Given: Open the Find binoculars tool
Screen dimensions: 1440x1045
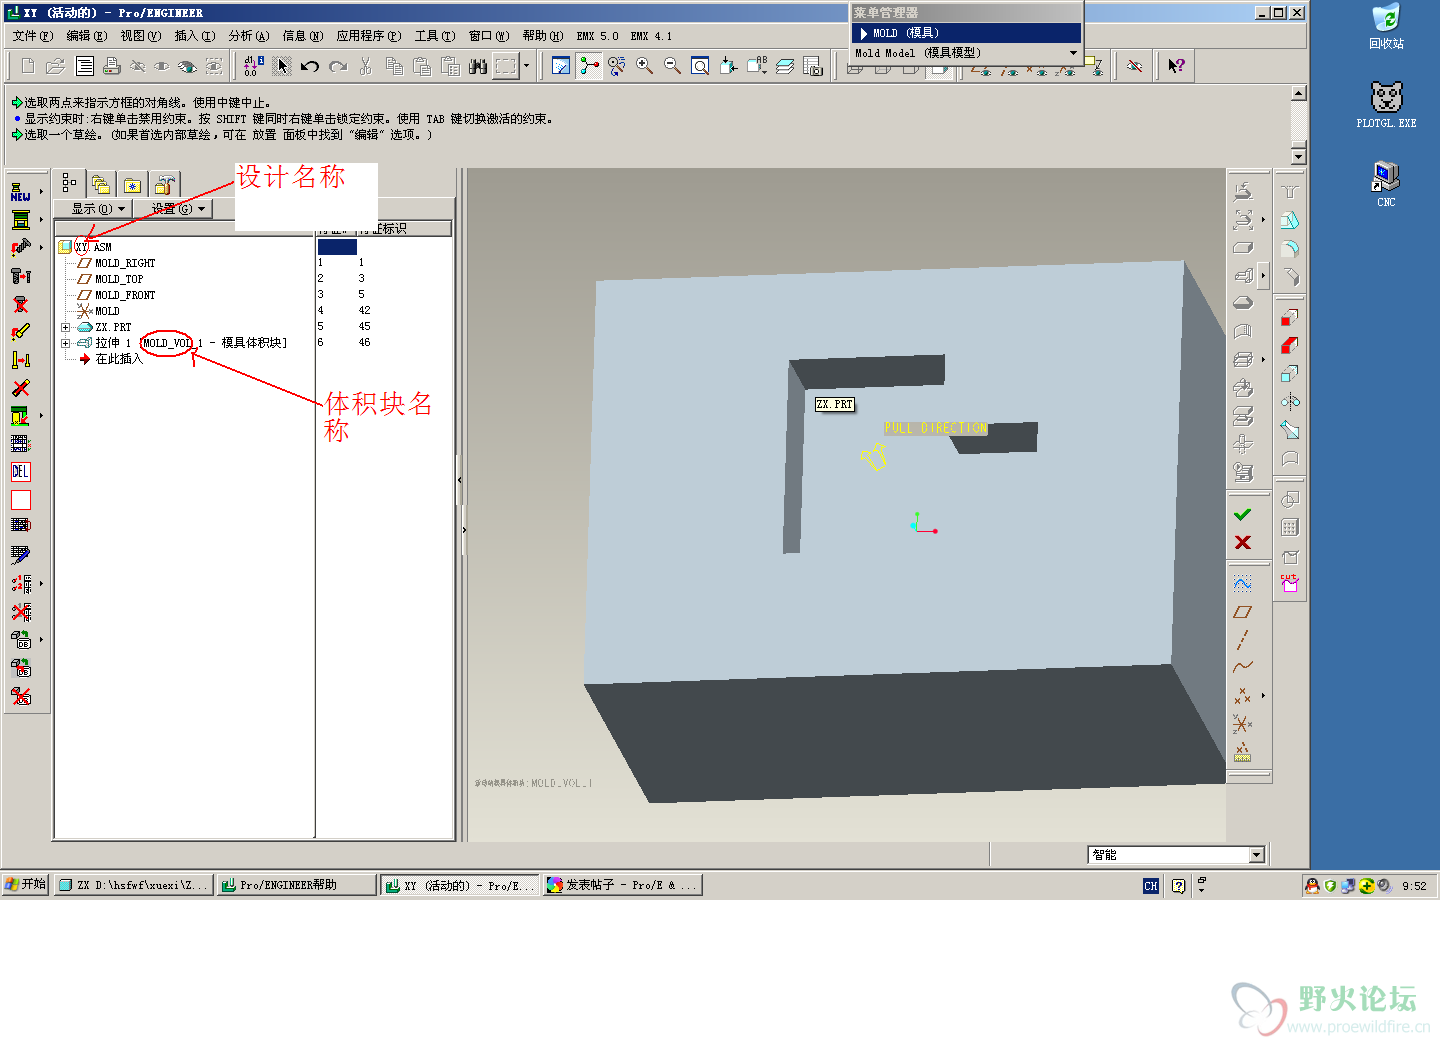Looking at the screenshot, I should point(478,66).
